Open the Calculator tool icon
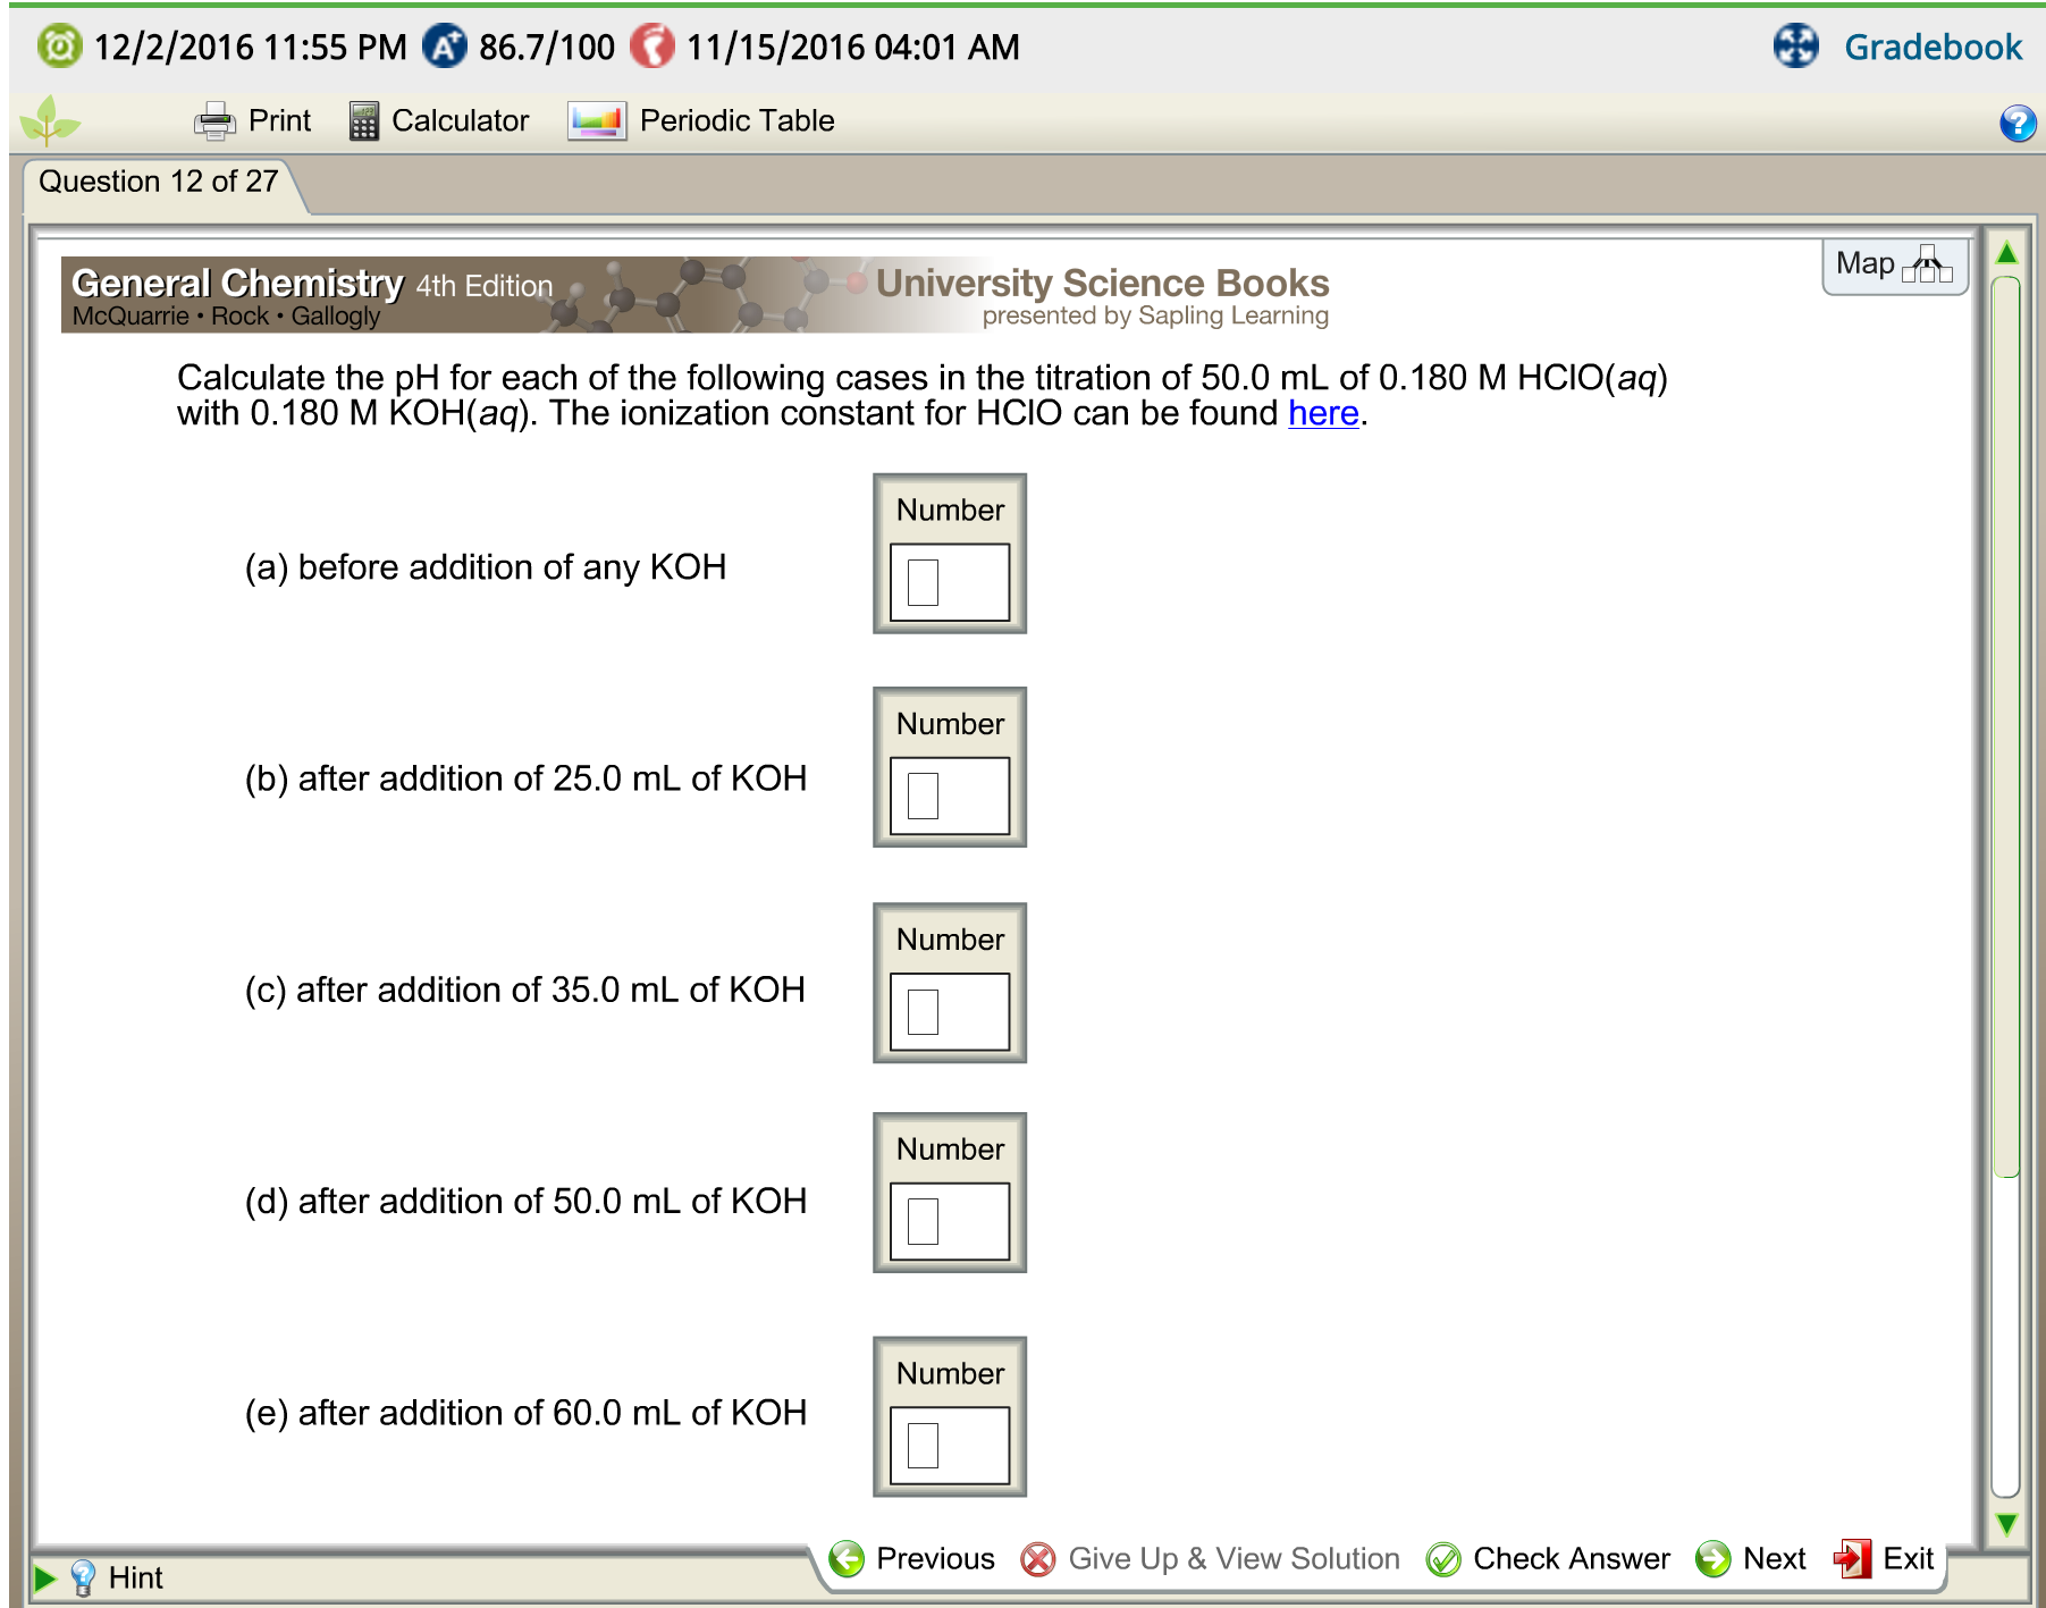The height and width of the screenshot is (1608, 2046). coord(363,121)
